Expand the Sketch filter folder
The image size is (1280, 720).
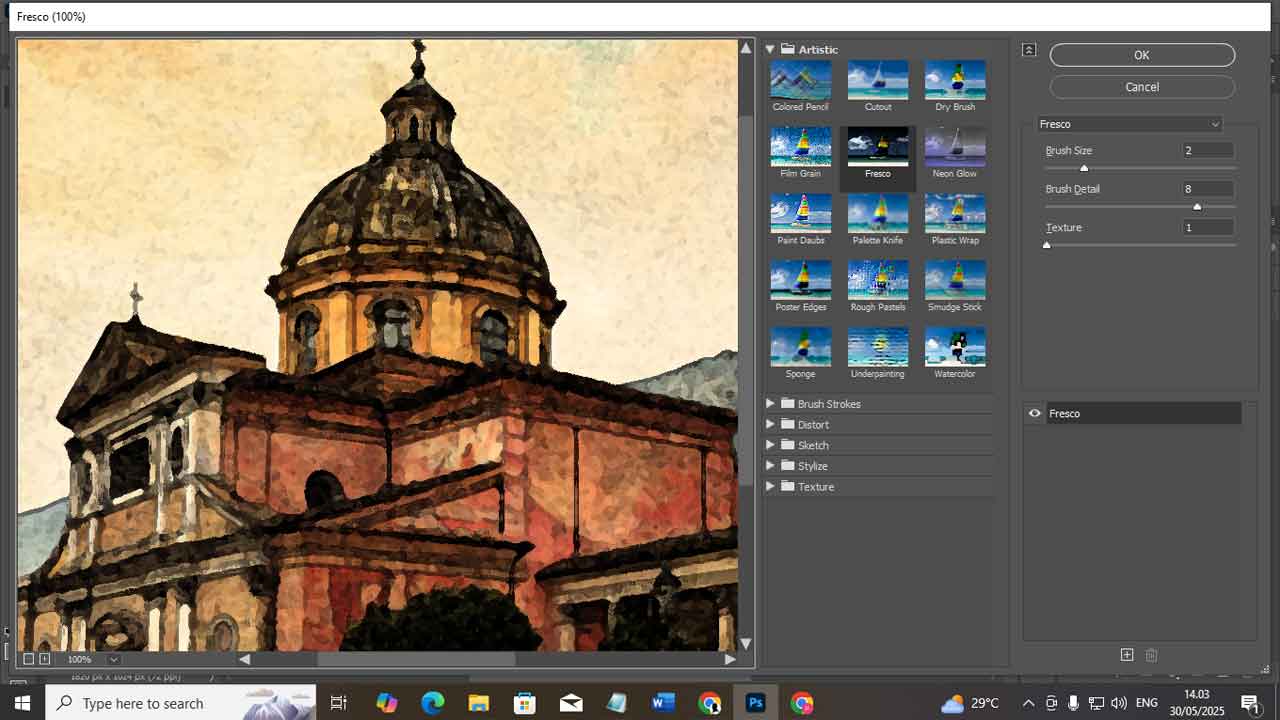pyautogui.click(x=771, y=445)
